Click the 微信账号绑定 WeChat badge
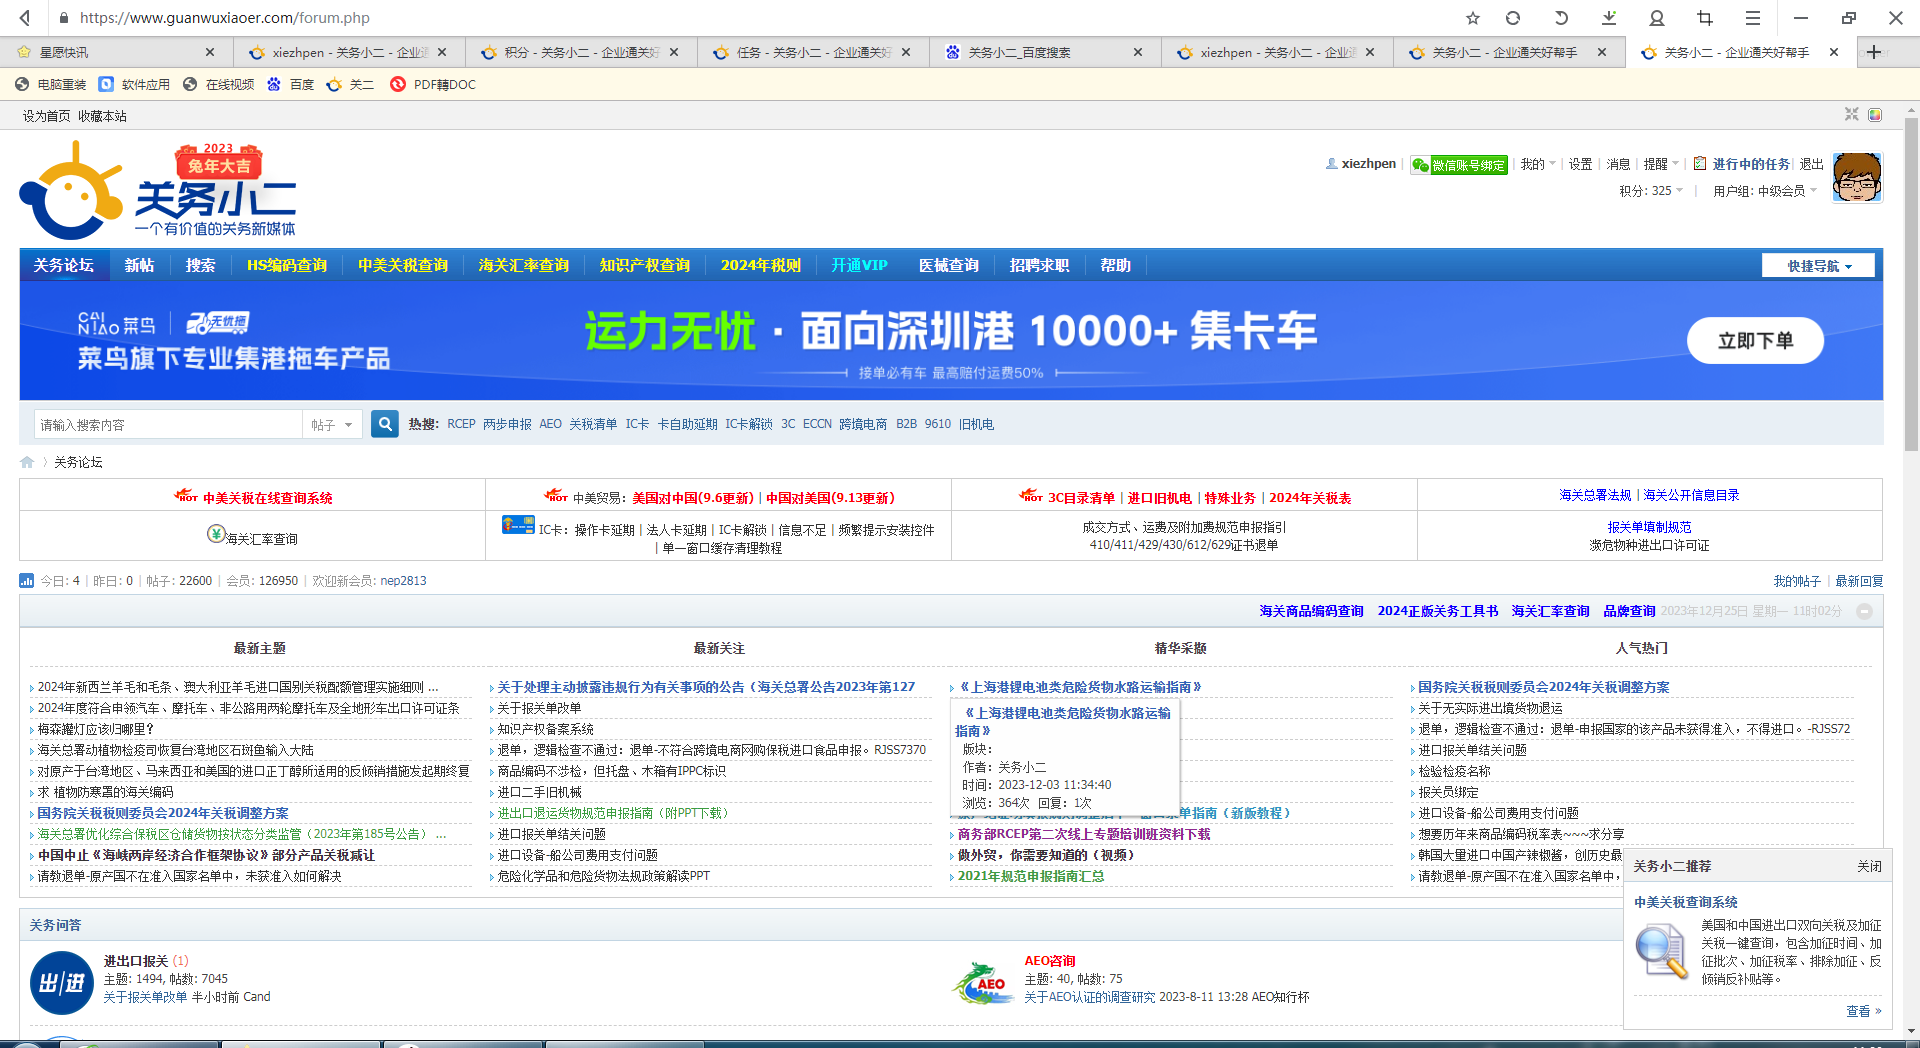This screenshot has width=1920, height=1048. (1459, 165)
